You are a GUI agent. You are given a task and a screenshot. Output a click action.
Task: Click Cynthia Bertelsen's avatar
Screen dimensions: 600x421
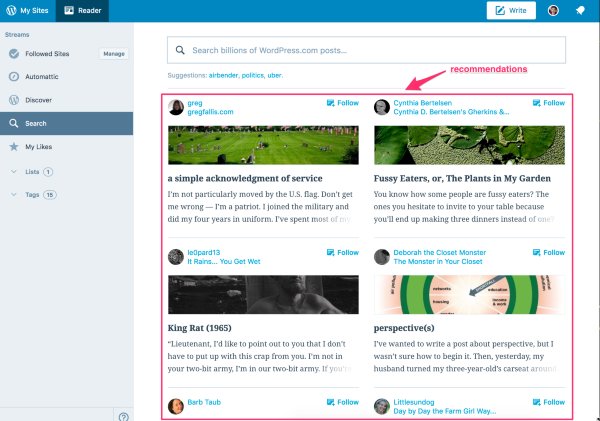(382, 108)
